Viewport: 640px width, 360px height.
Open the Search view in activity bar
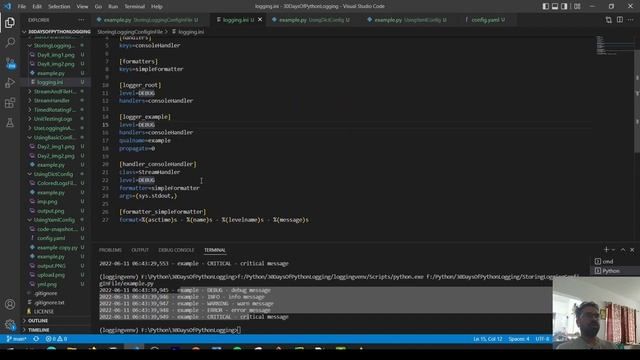10,42
